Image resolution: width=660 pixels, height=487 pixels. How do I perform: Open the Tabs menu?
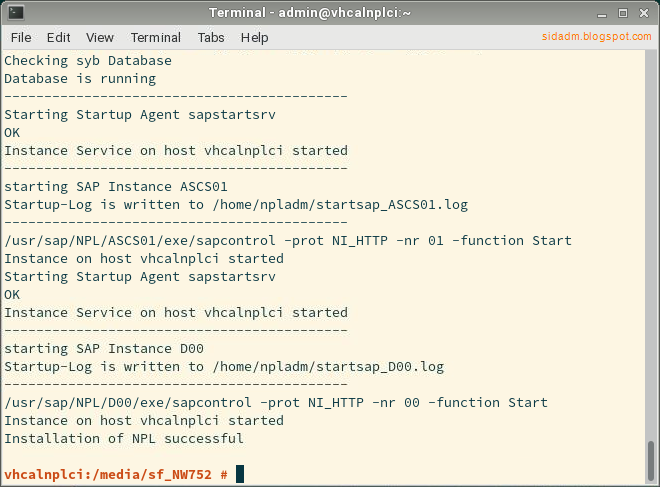211,37
